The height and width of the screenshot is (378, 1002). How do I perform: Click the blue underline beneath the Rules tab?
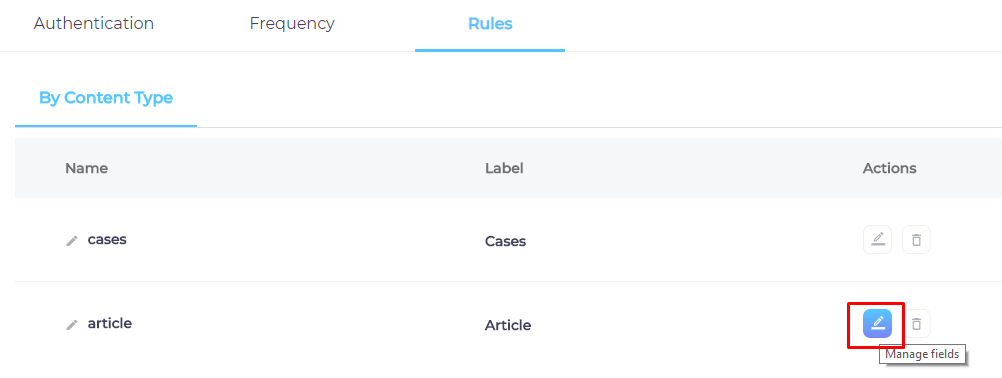point(489,50)
